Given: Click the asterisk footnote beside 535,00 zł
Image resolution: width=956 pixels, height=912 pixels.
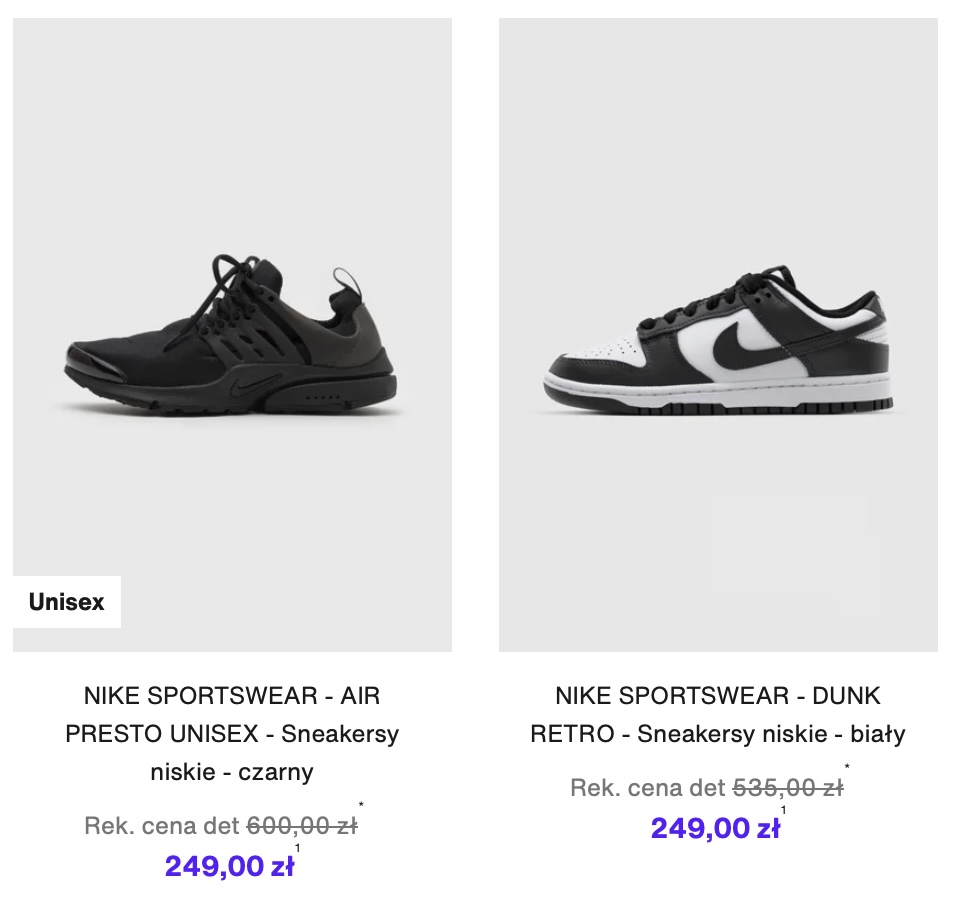Looking at the screenshot, I should (847, 767).
